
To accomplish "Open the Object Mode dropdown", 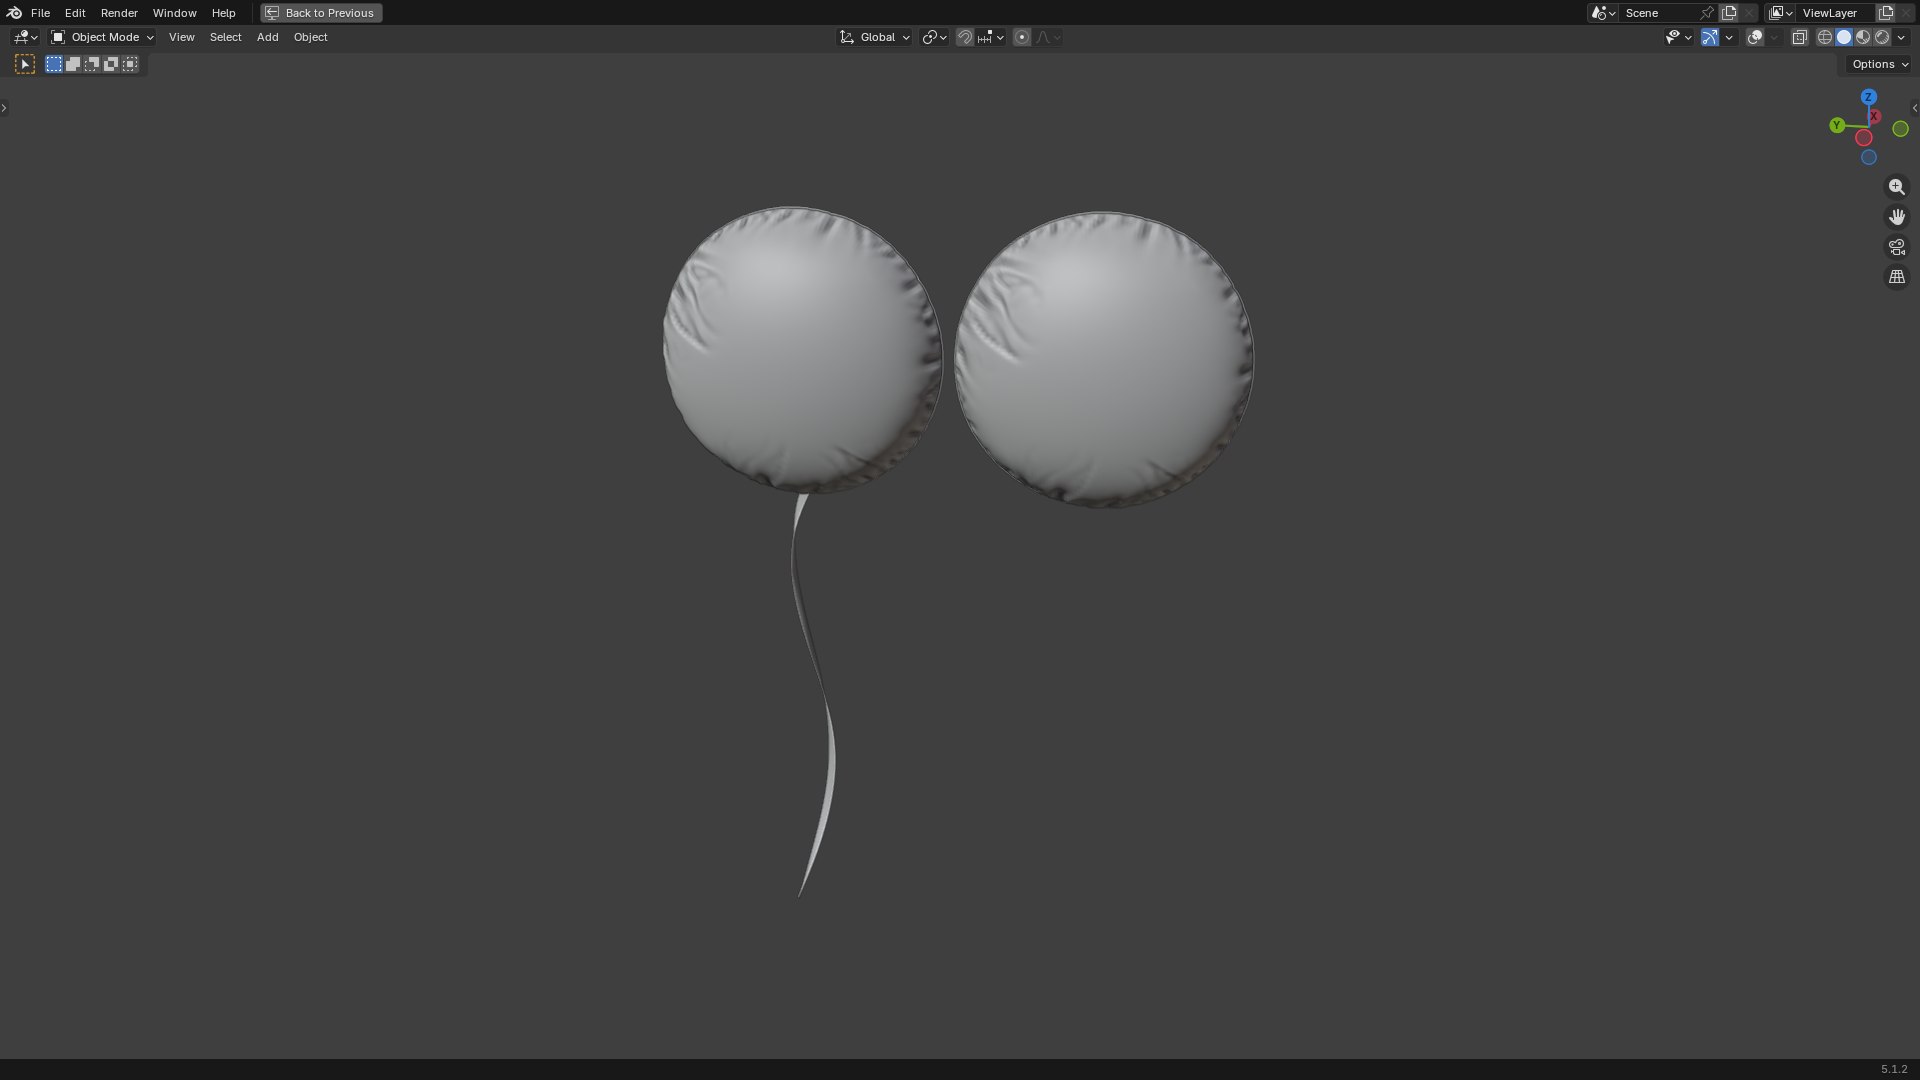I will click(x=102, y=37).
